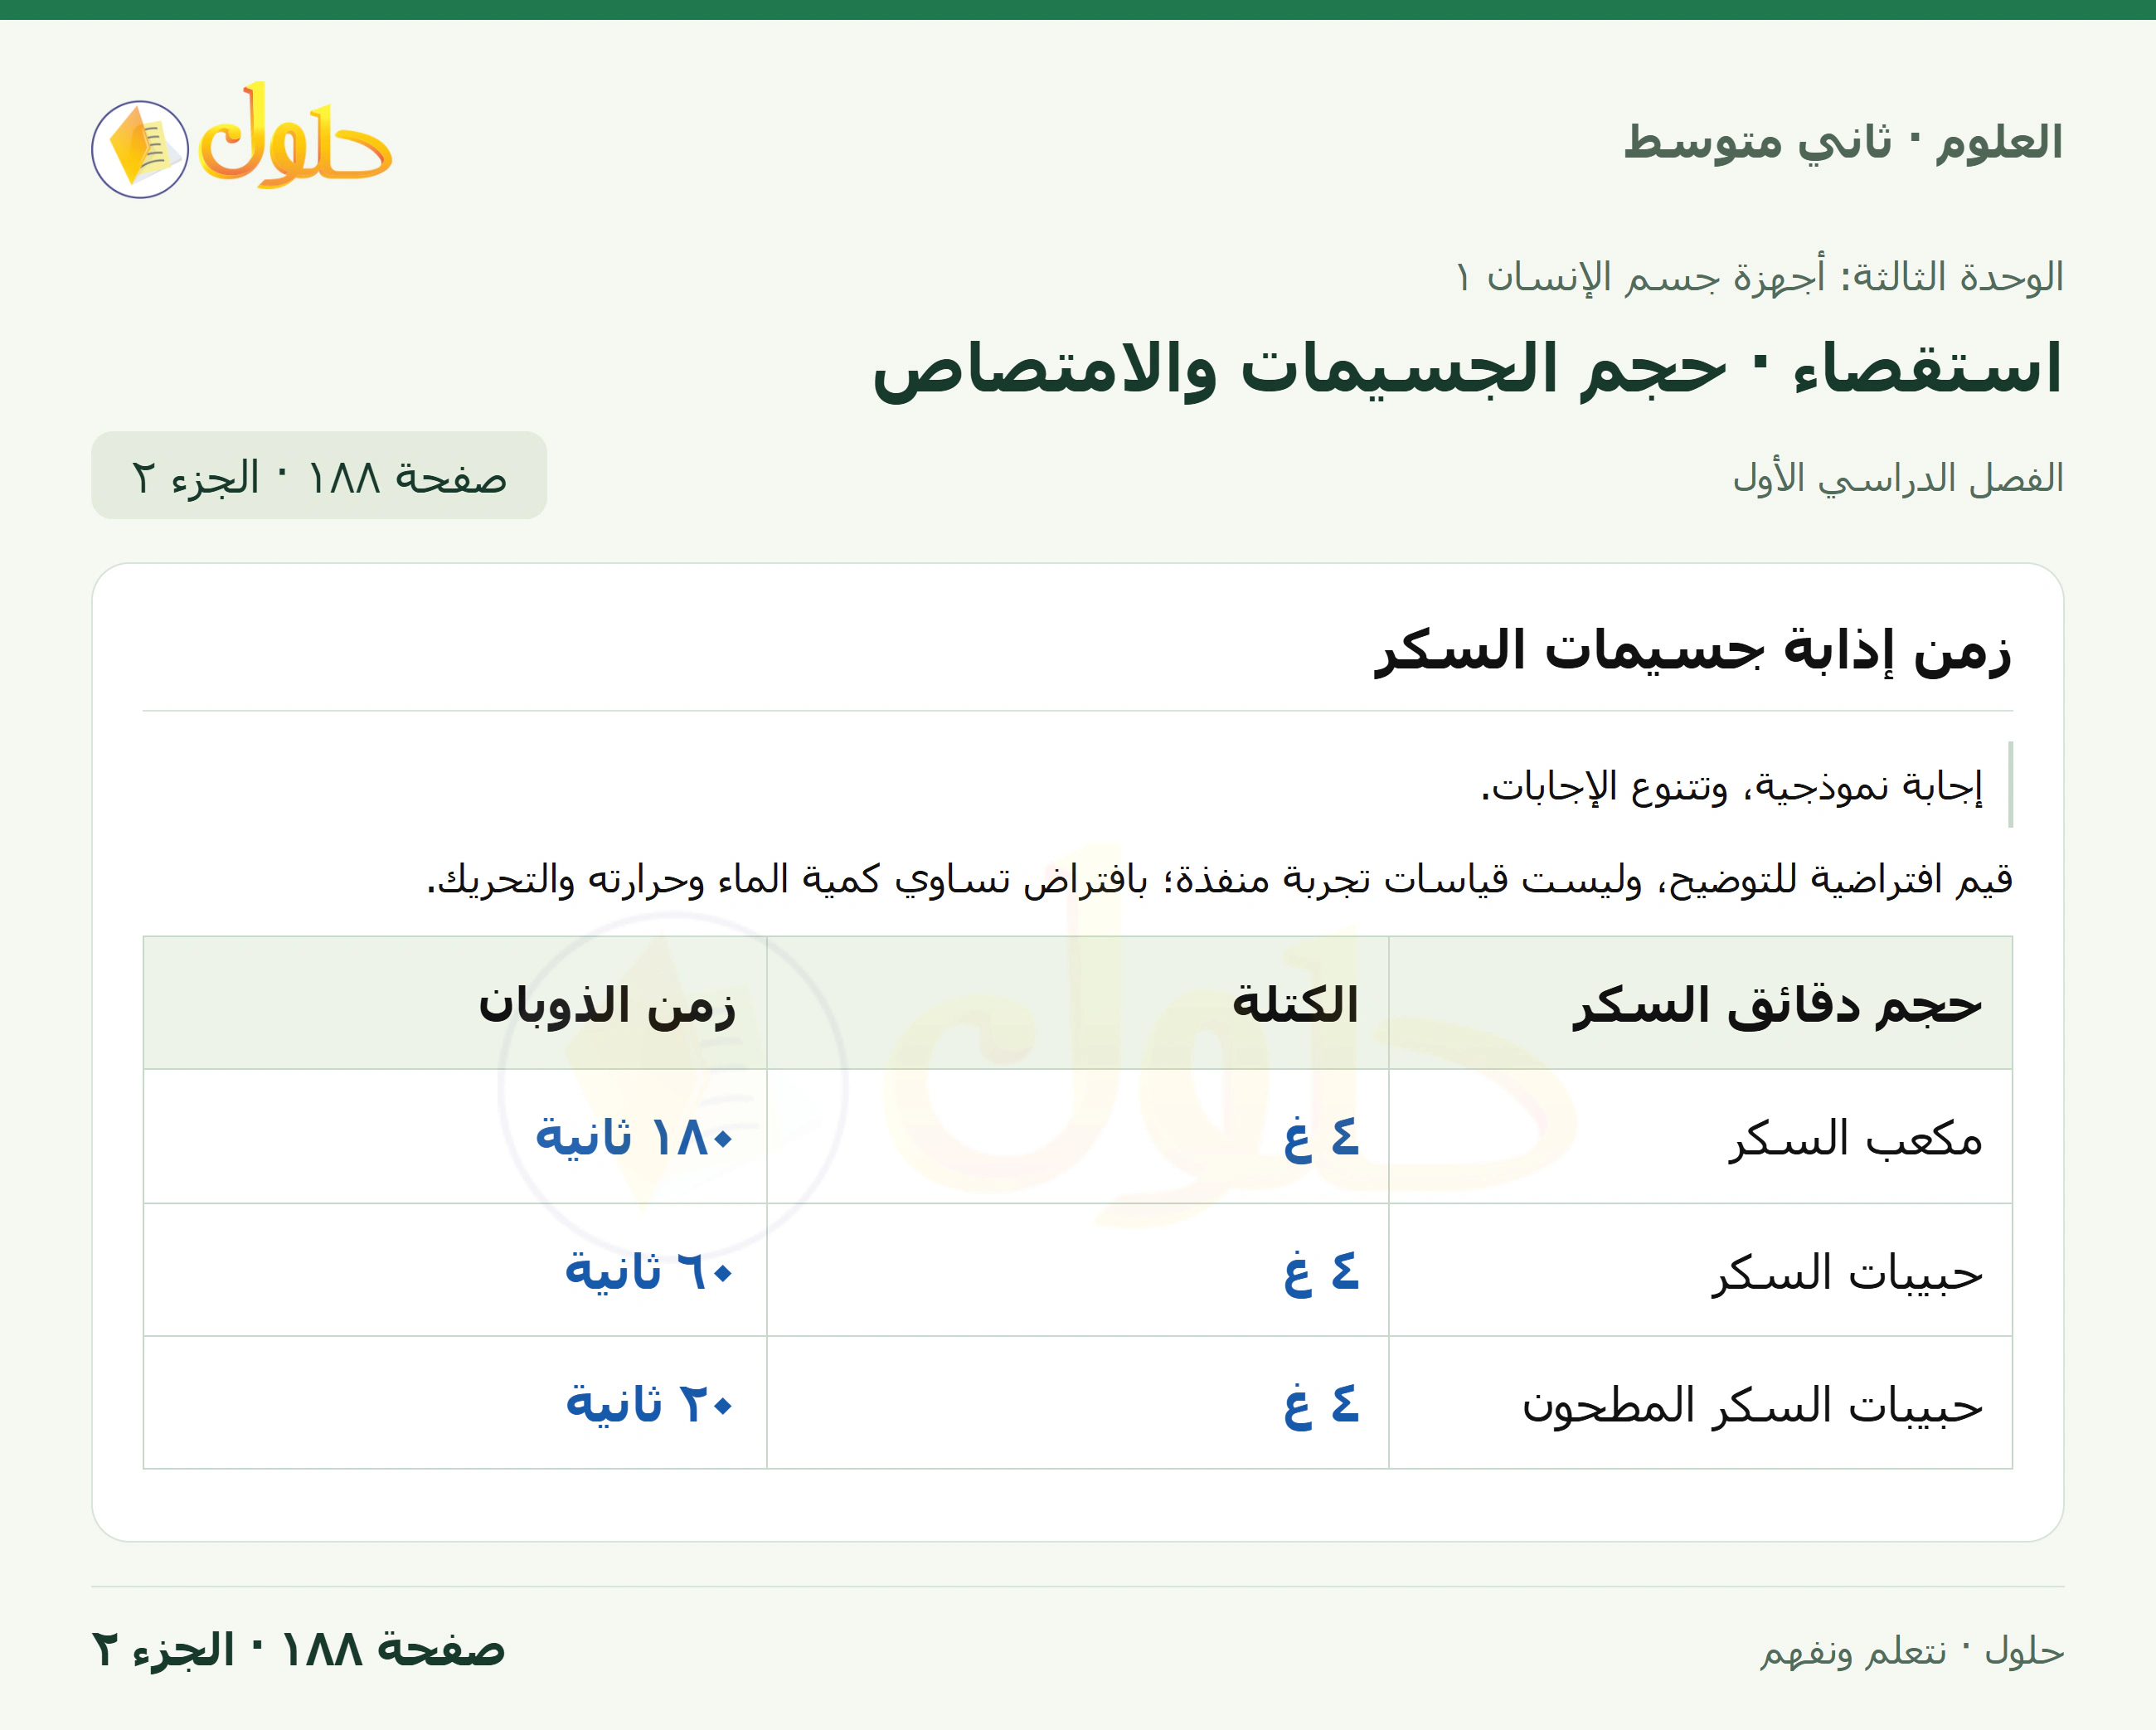The width and height of the screenshot is (2156, 1730).
Task: Click the time value '٦٠ ثانية'
Action: [650, 1271]
